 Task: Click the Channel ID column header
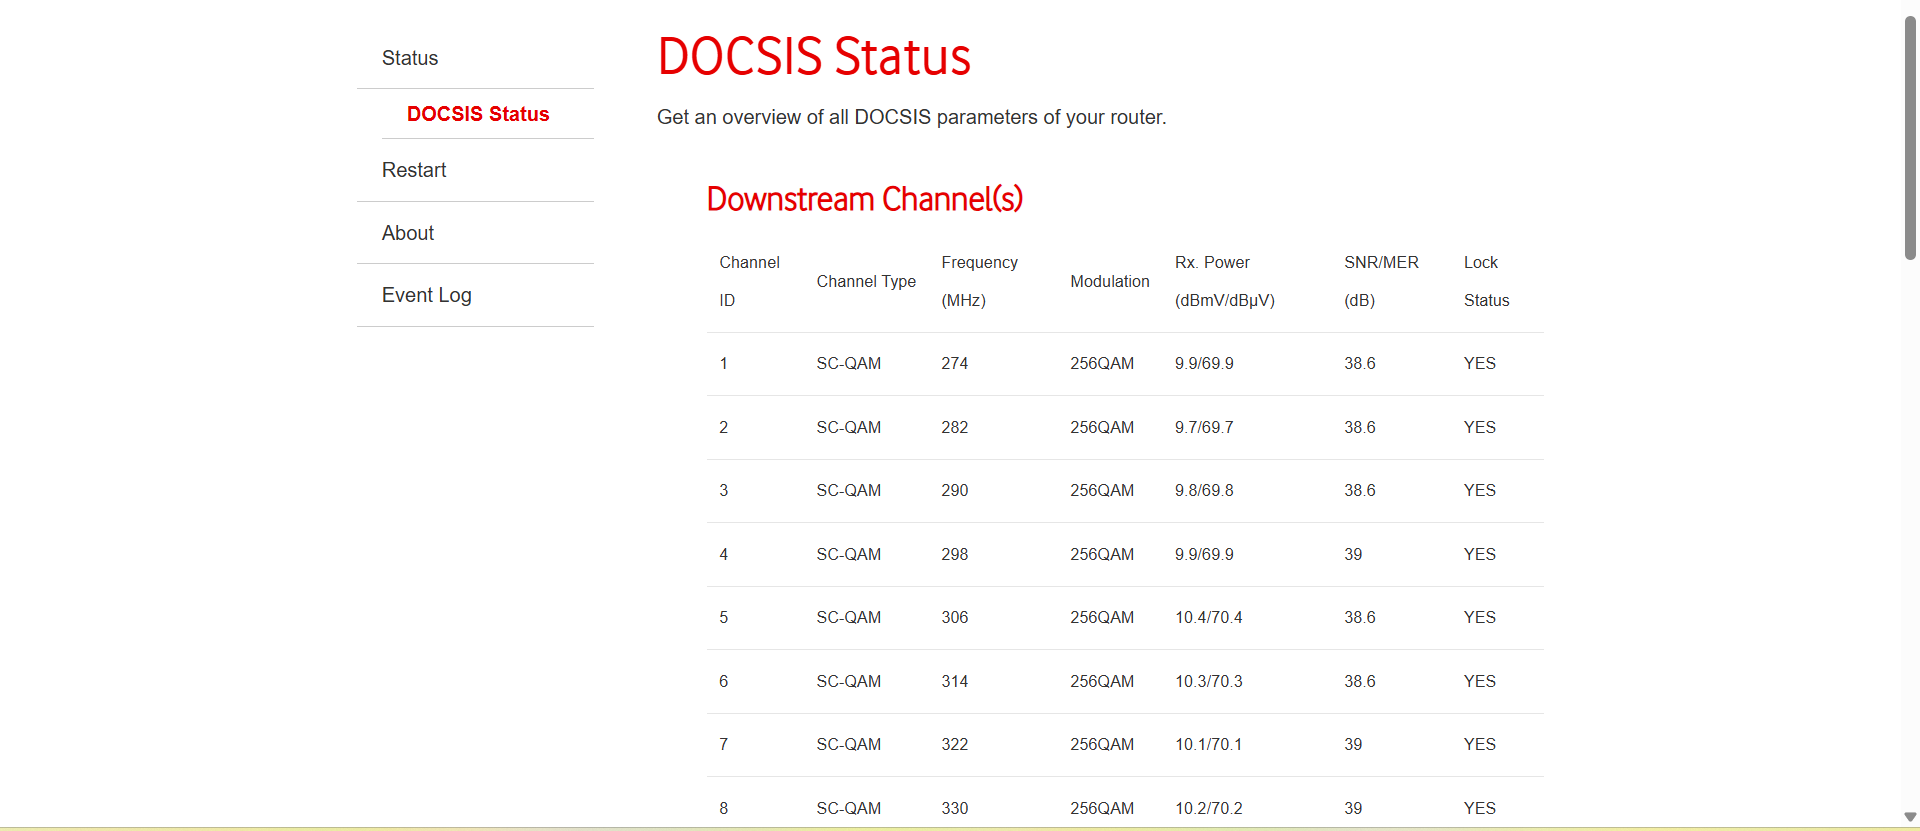click(749, 281)
